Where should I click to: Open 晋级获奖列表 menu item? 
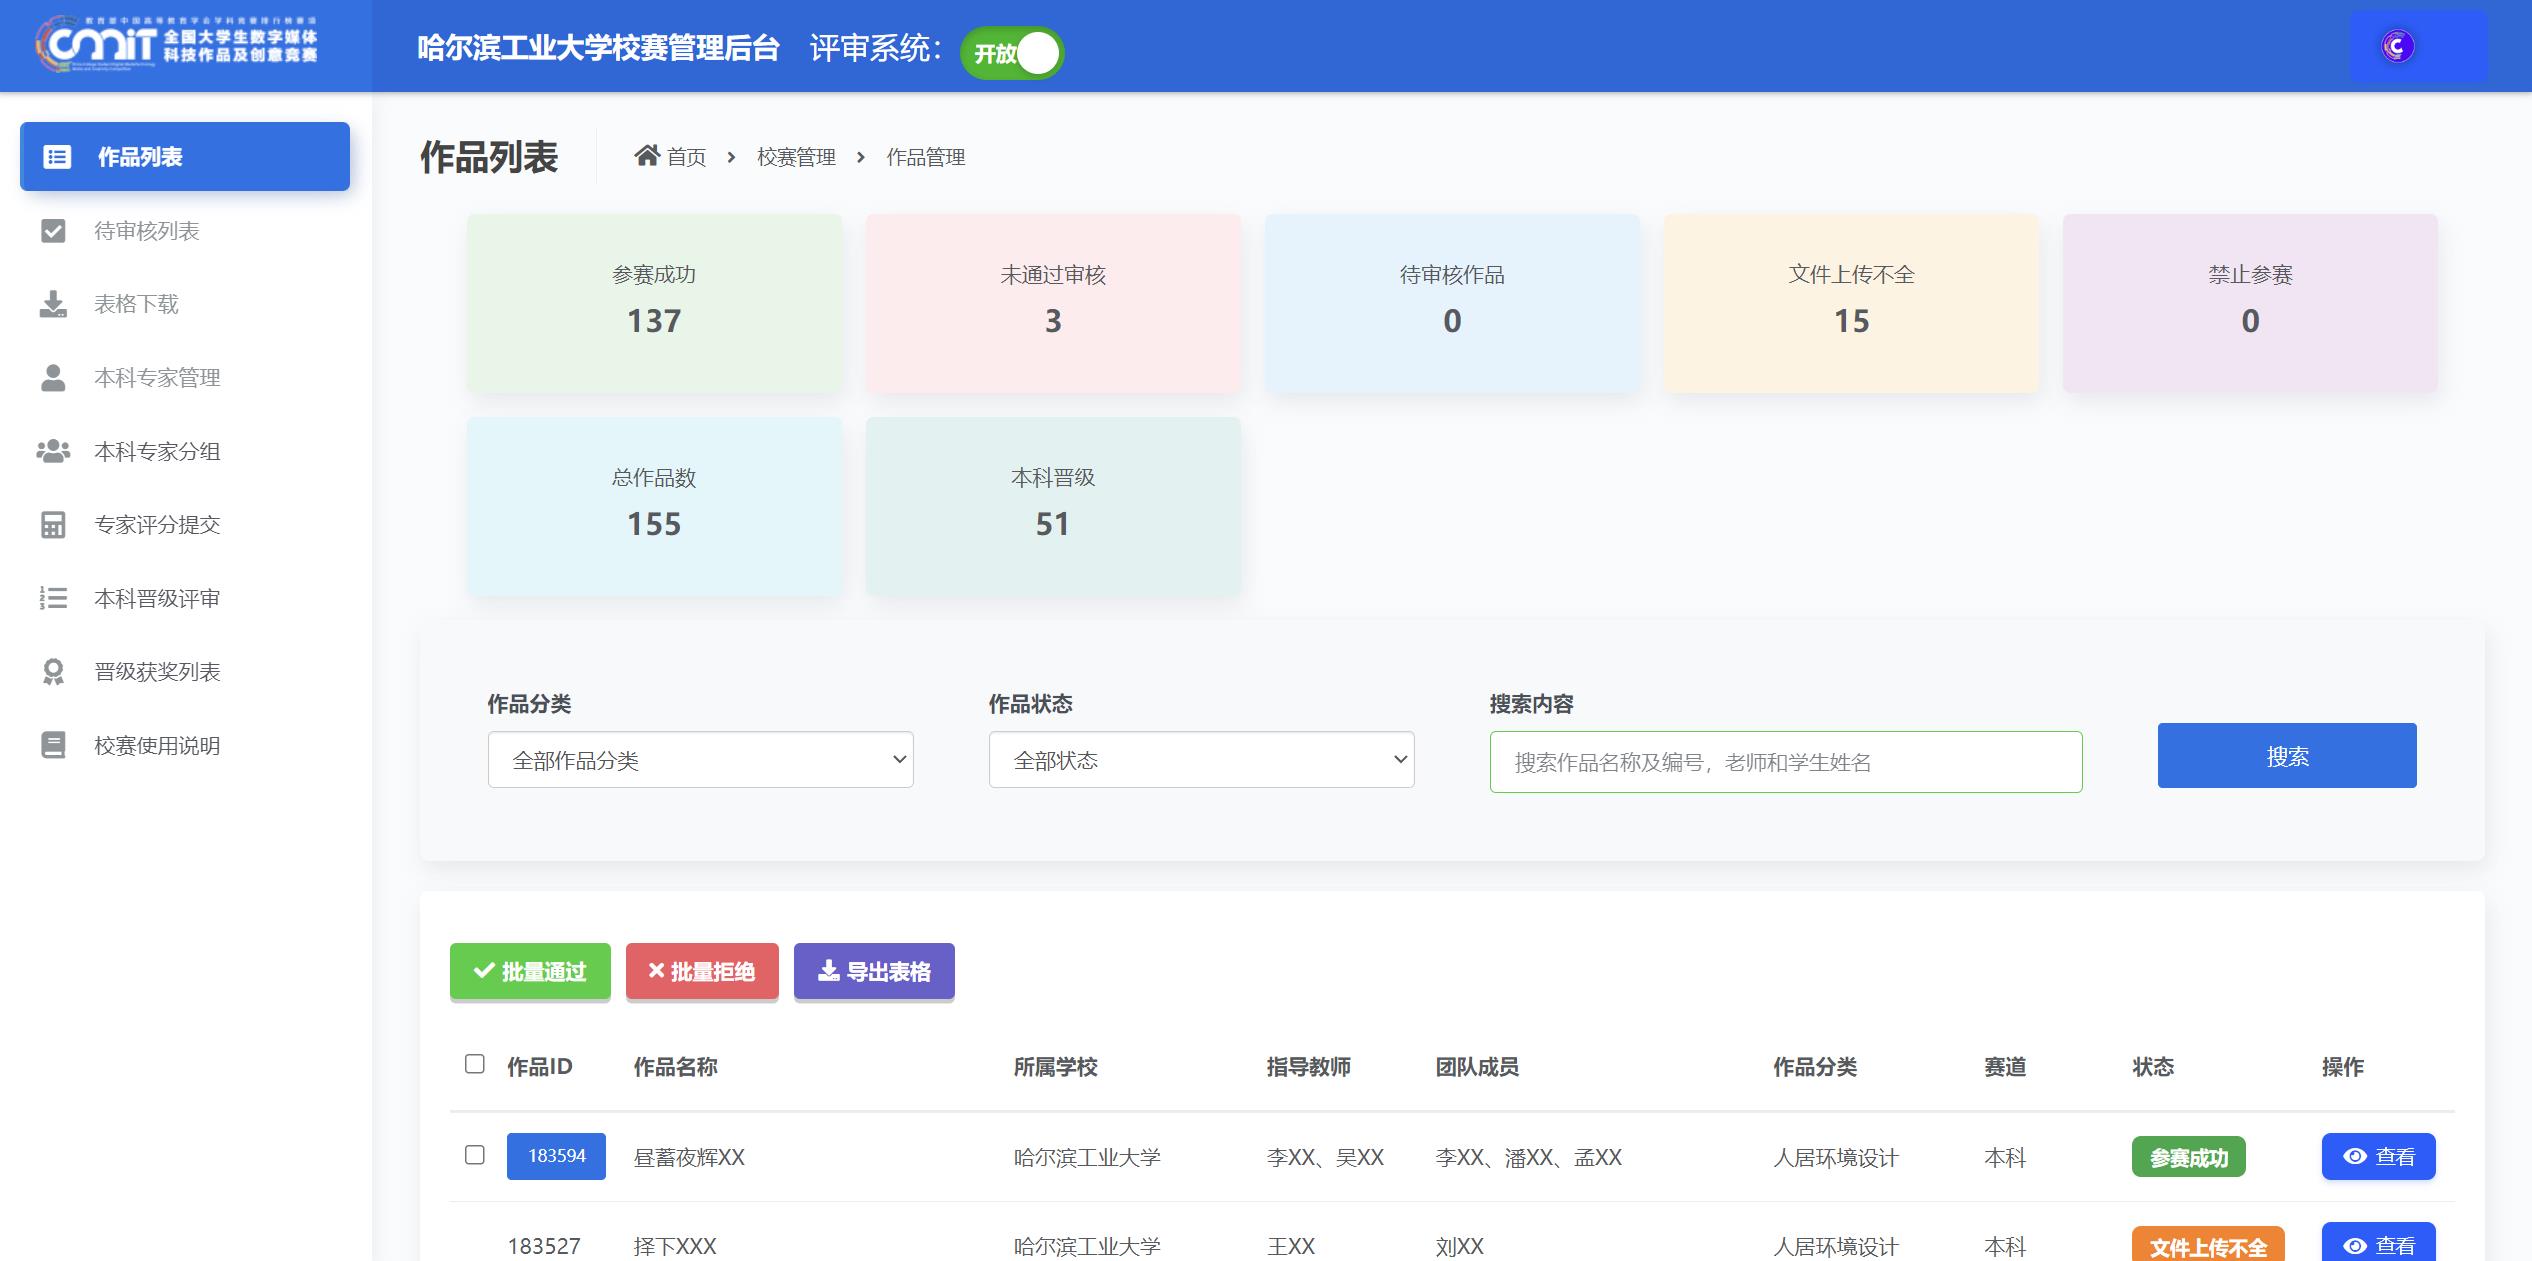pos(185,672)
